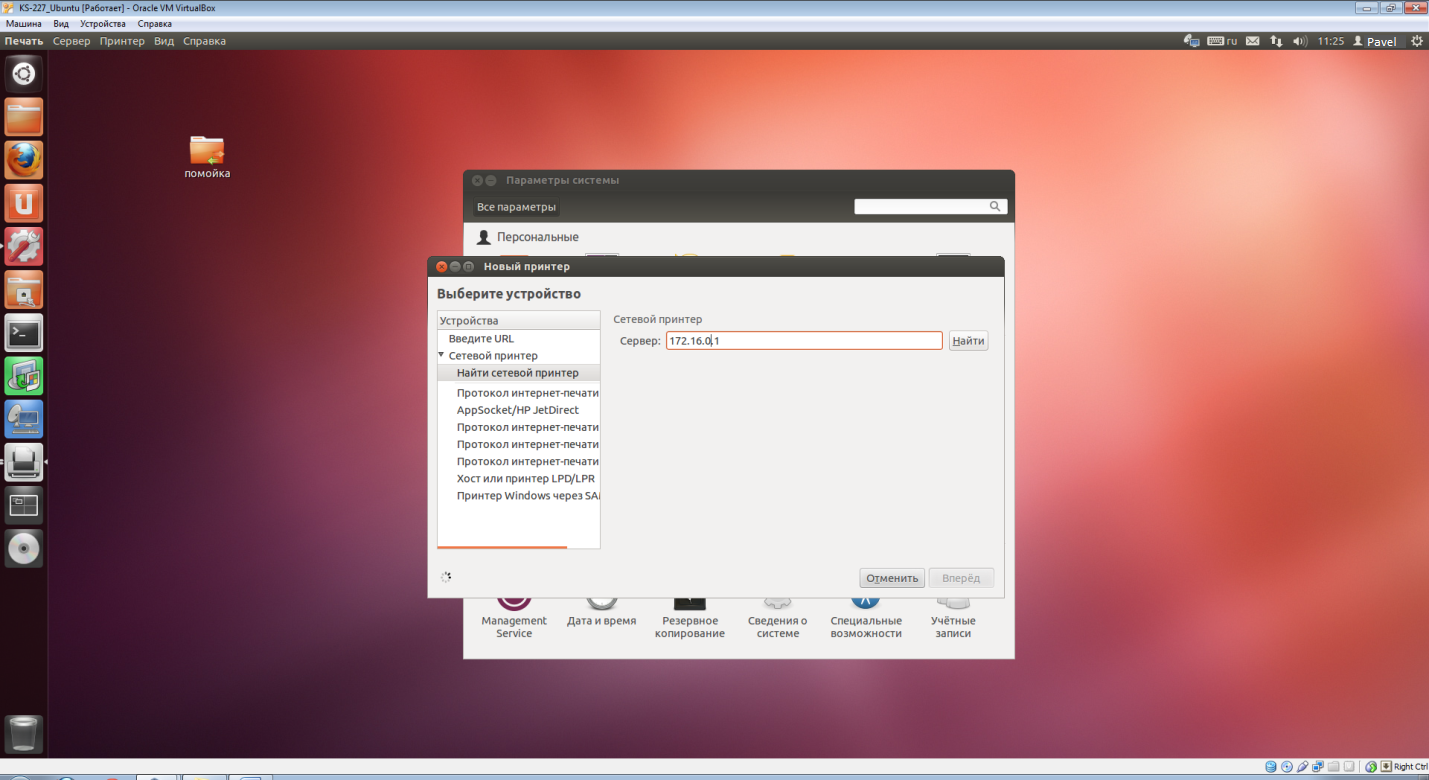Click the System Settings search field
The width and height of the screenshot is (1429, 780).
click(930, 206)
